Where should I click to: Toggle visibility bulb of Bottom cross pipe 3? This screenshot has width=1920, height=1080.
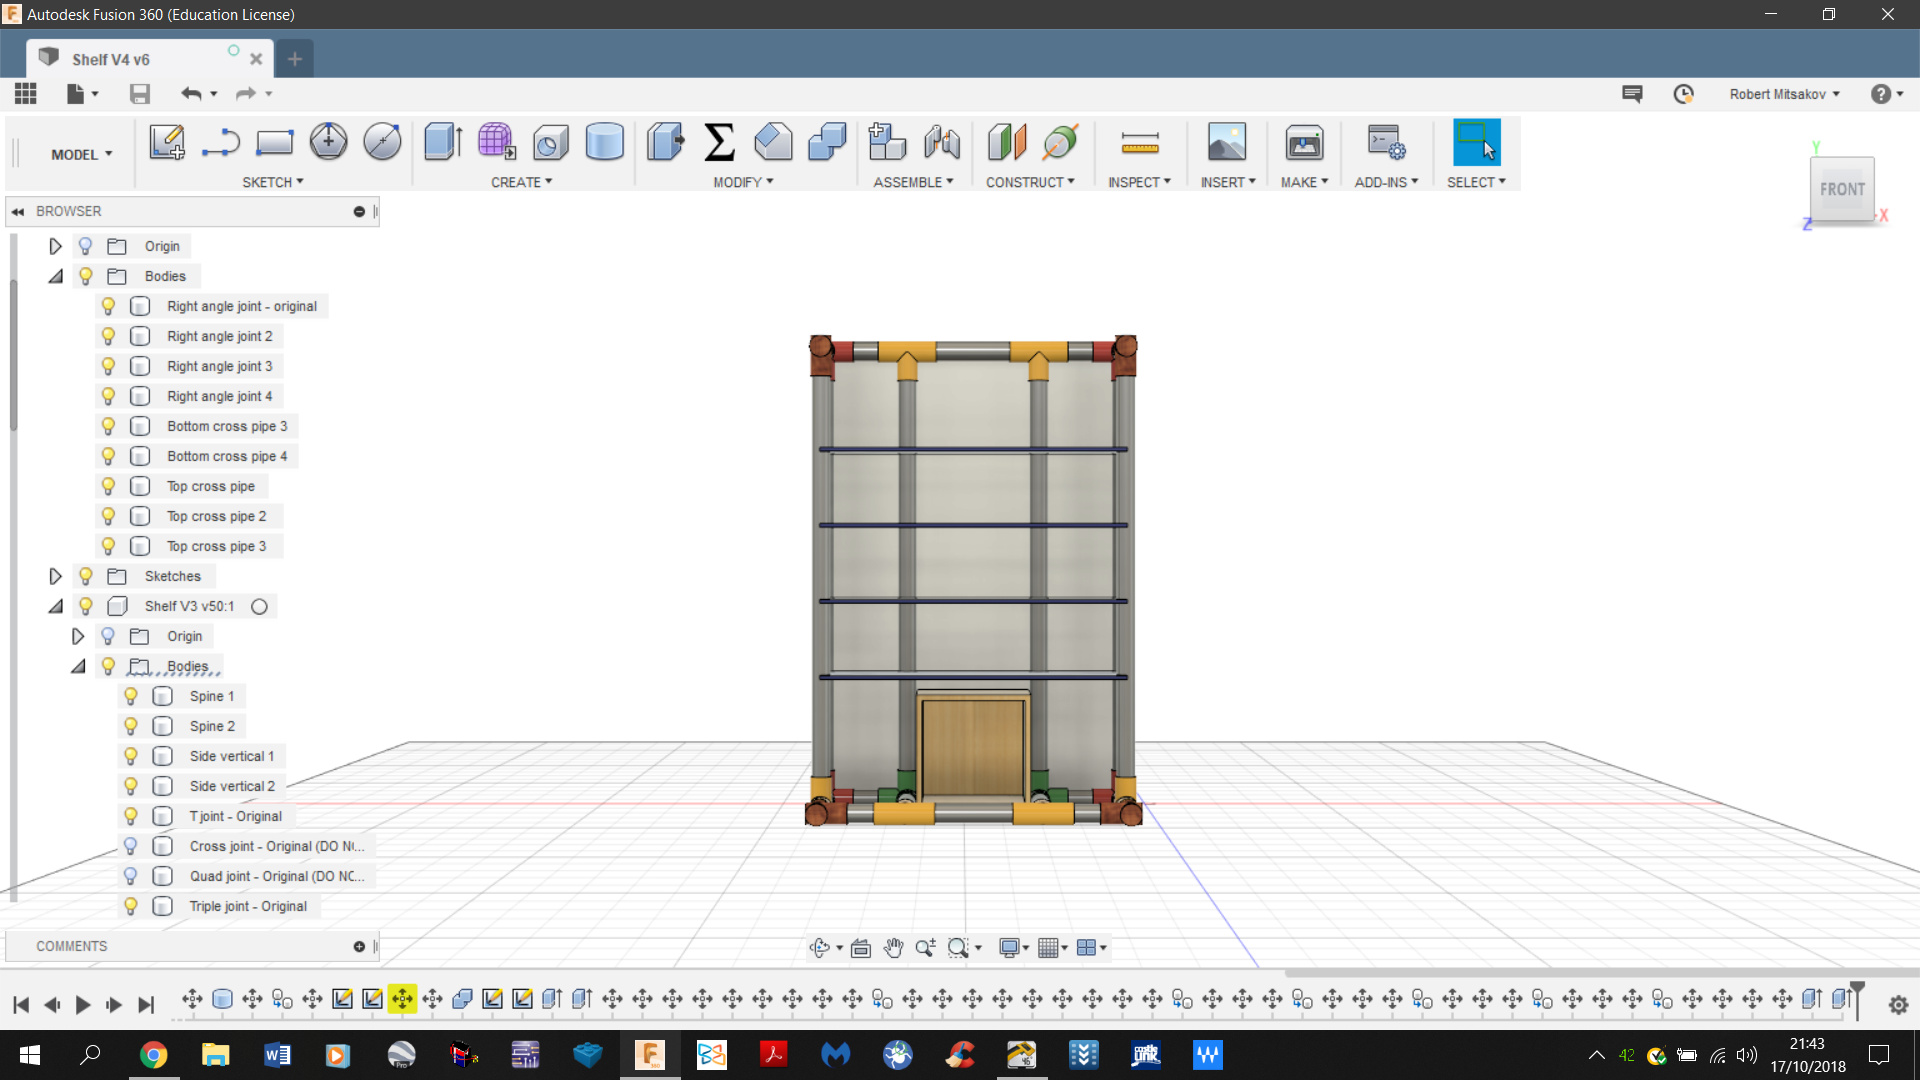[108, 426]
